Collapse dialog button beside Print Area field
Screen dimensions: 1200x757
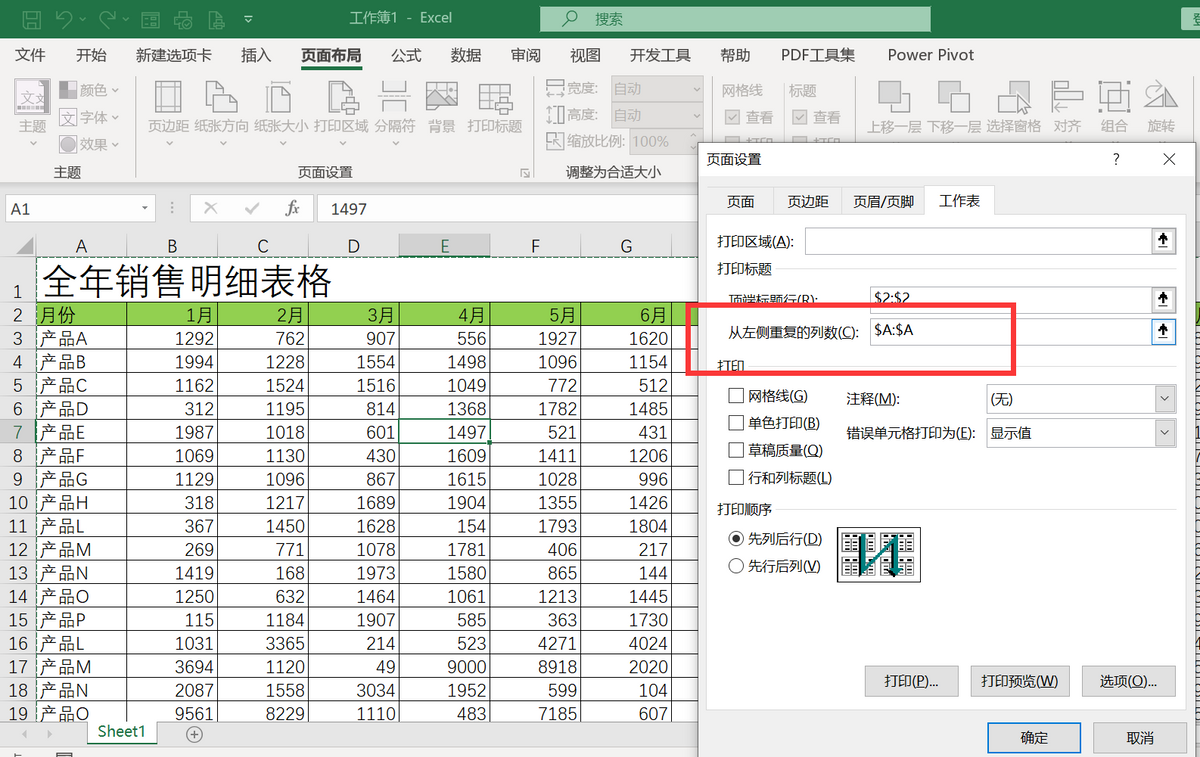[1163, 241]
